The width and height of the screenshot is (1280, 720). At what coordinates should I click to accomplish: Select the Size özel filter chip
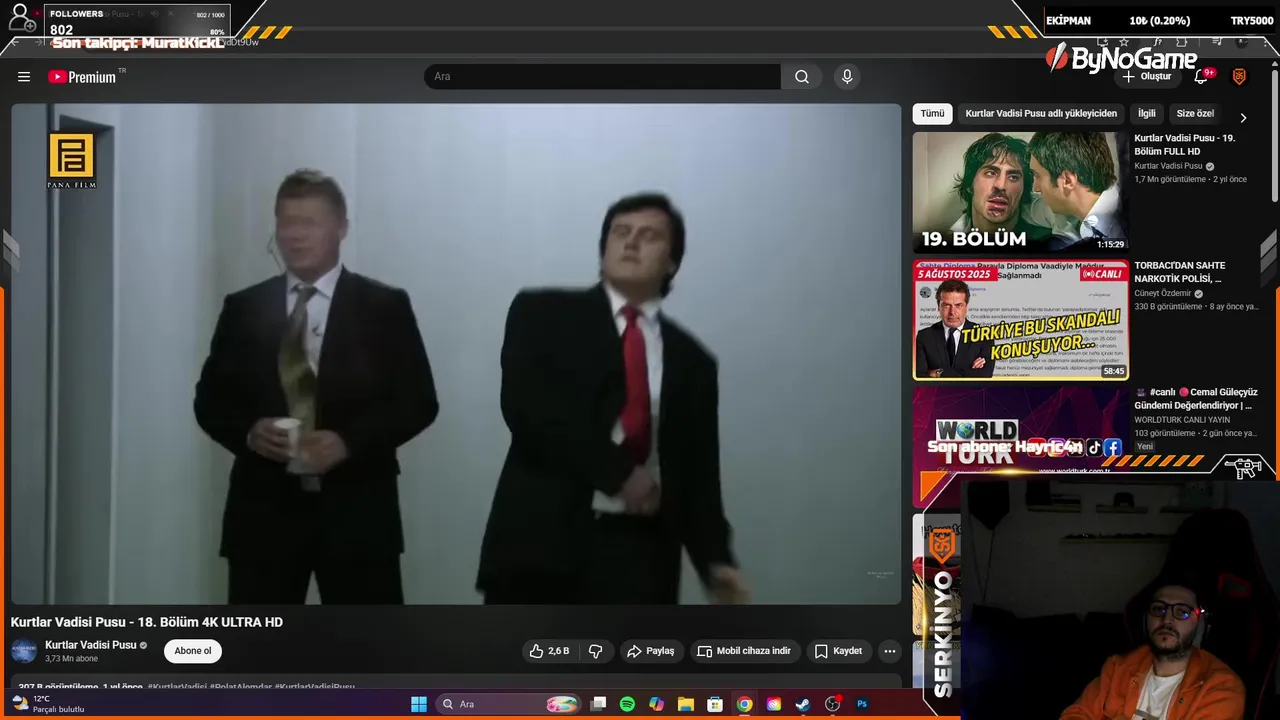point(1195,114)
